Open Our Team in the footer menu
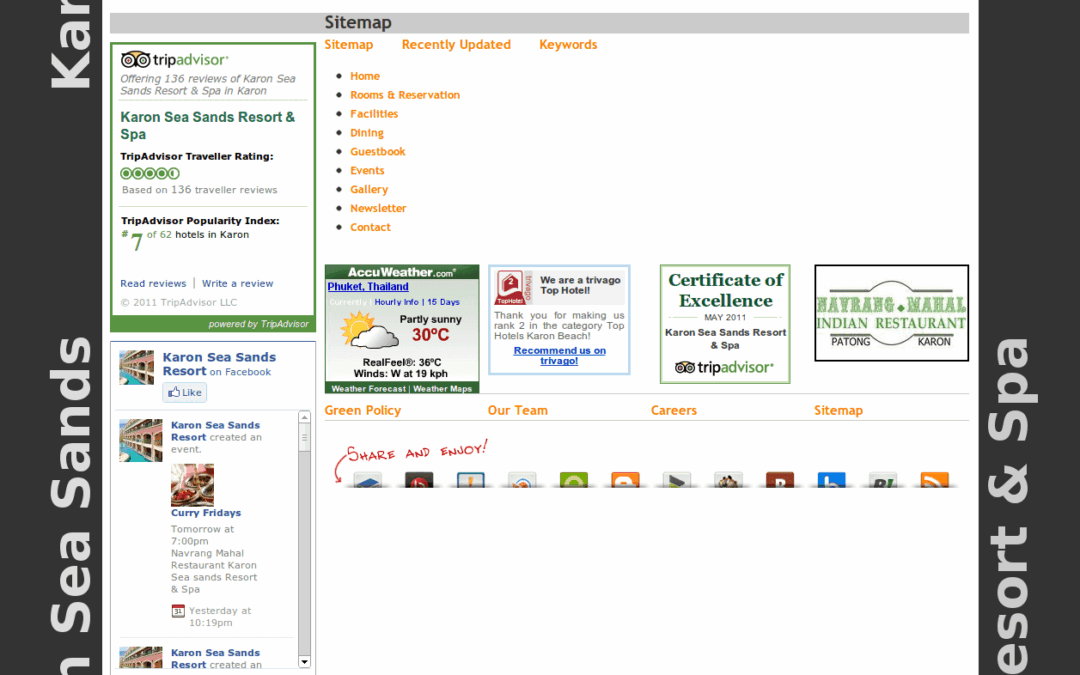1080x675 pixels. point(518,411)
